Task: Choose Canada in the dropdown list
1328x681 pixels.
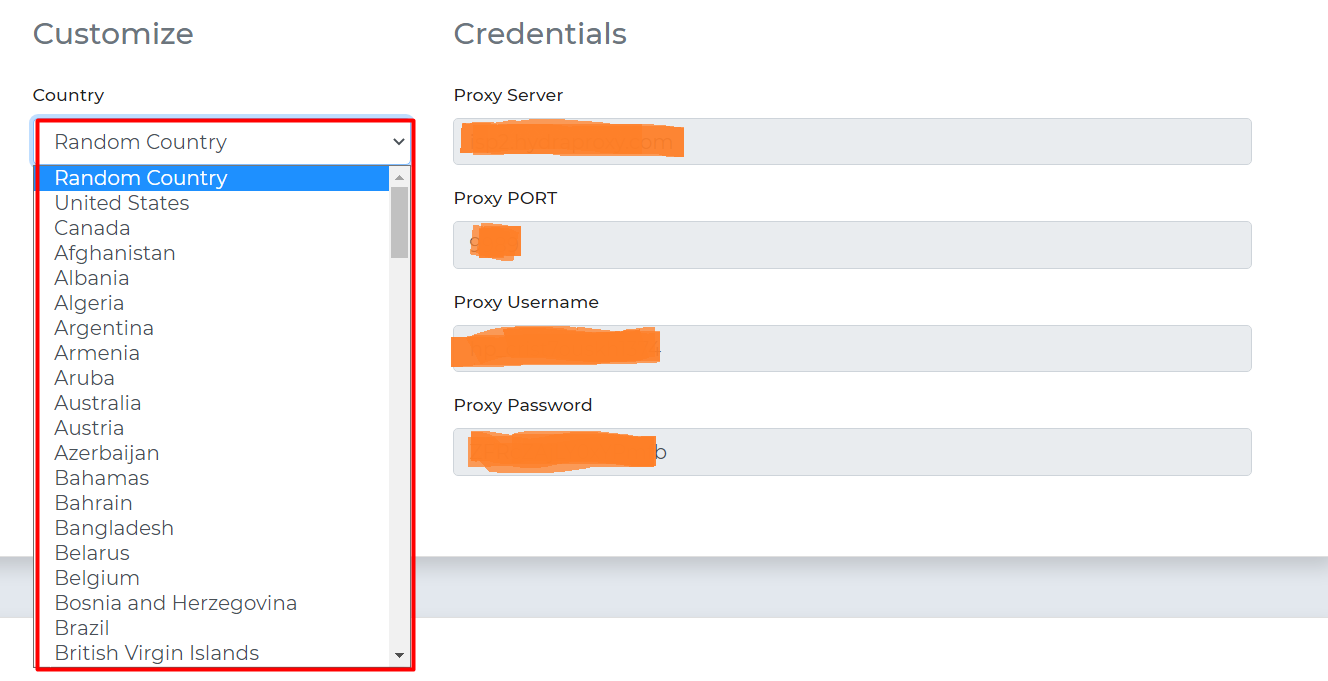Action: tap(92, 228)
